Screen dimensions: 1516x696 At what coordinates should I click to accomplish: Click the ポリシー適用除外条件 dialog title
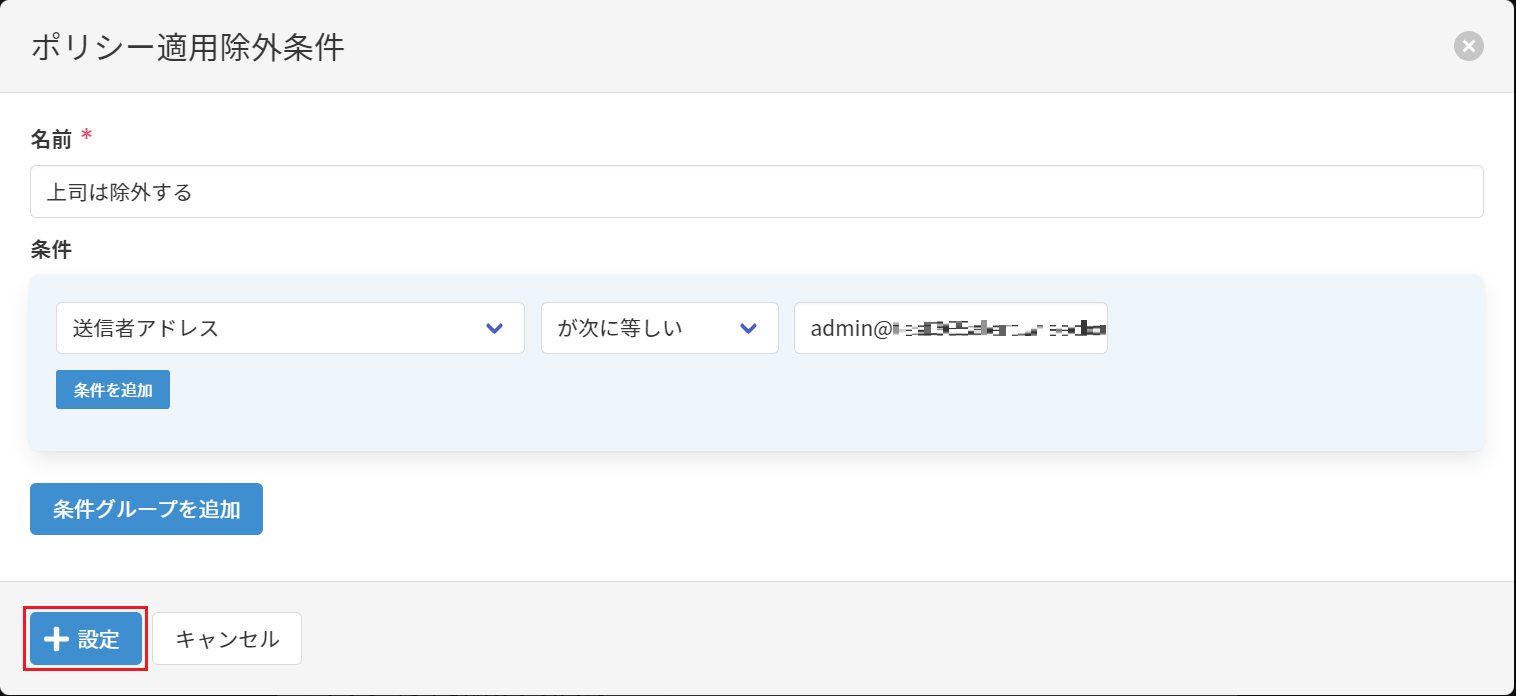coord(188,47)
